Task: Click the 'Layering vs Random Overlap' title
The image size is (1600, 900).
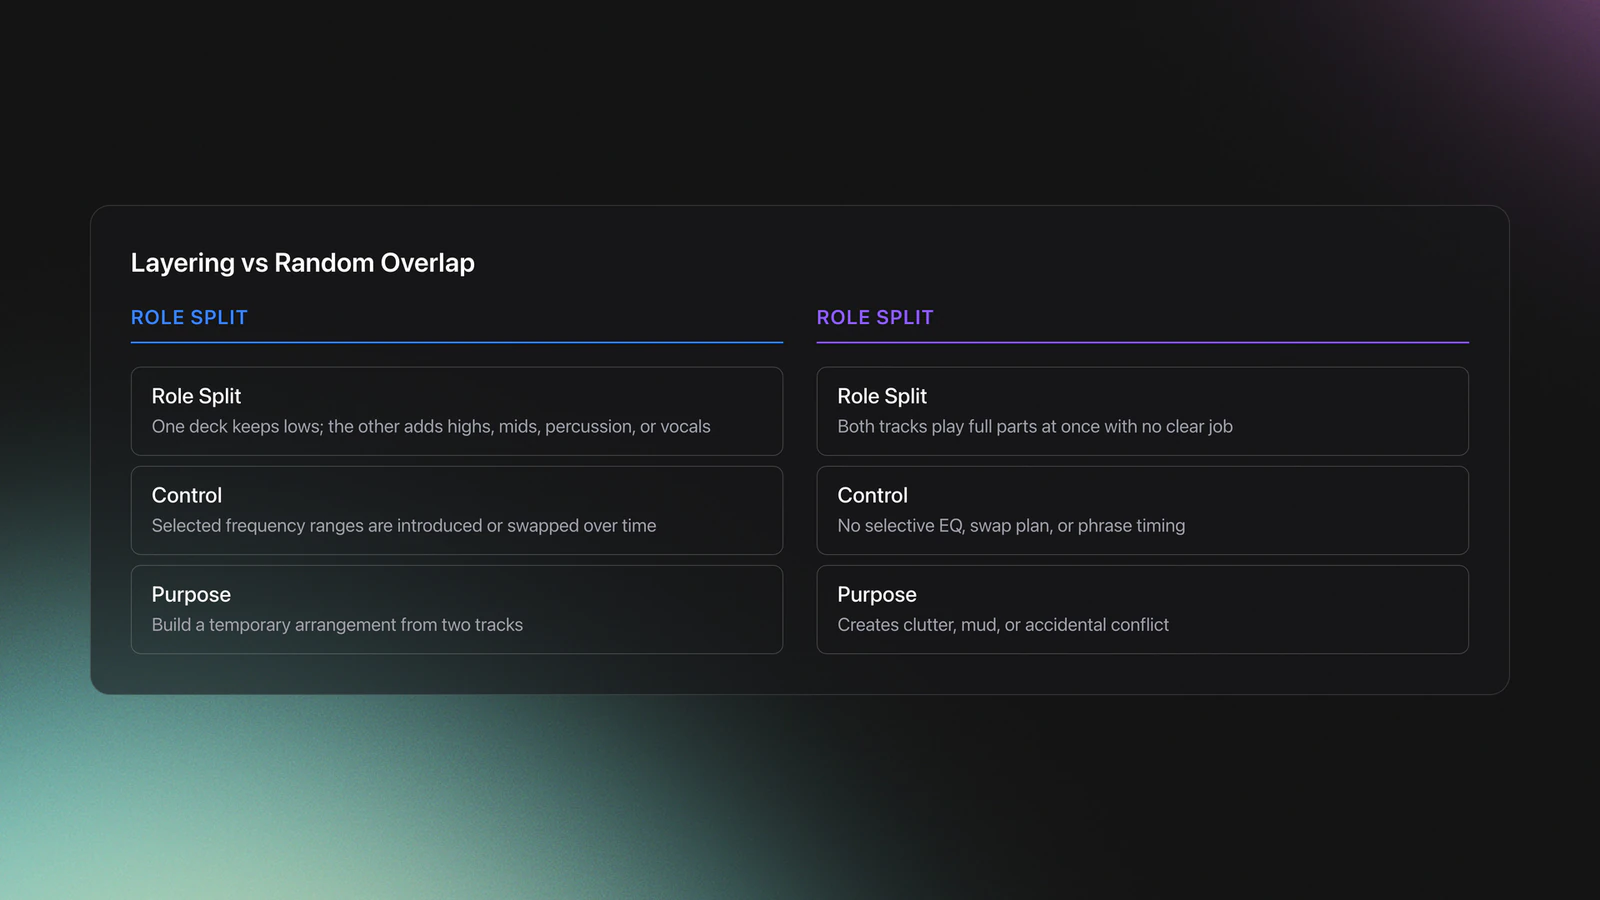Action: [x=302, y=263]
